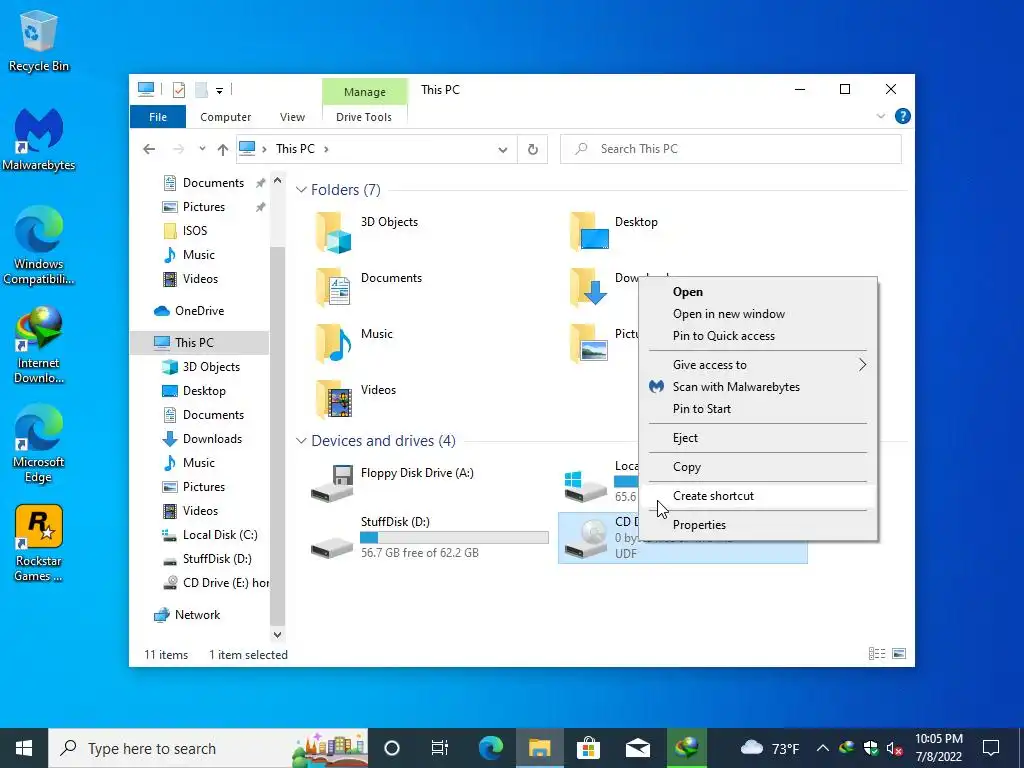Viewport: 1024px width, 768px height.
Task: Choose Properties in the context menu
Action: point(758,524)
